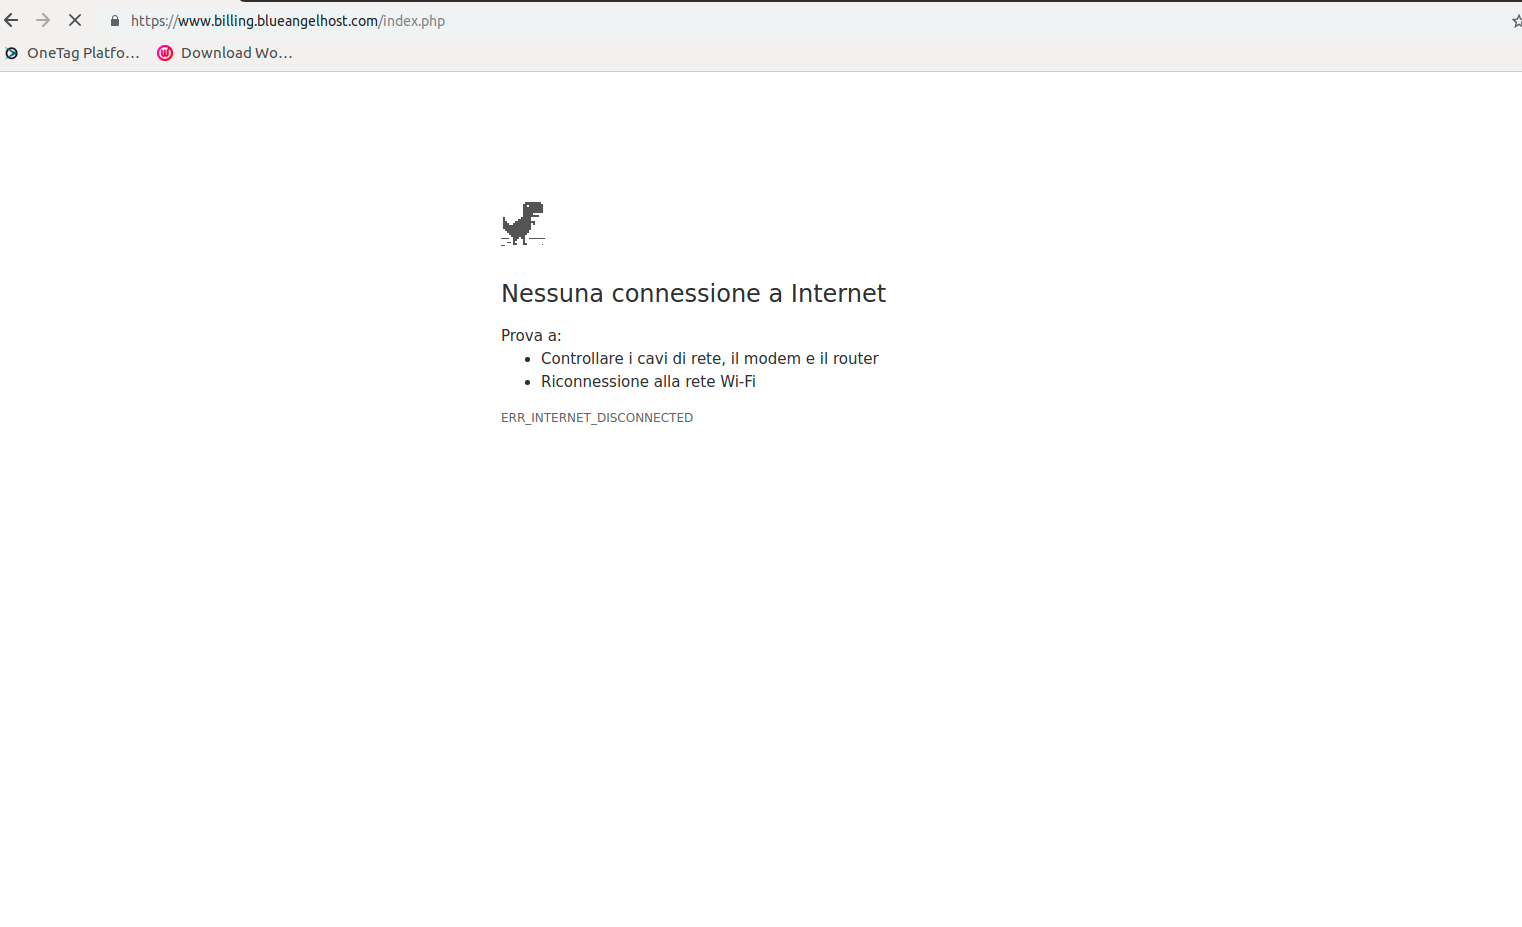
Task: Bookmark this page with the star icon
Action: (1517, 21)
